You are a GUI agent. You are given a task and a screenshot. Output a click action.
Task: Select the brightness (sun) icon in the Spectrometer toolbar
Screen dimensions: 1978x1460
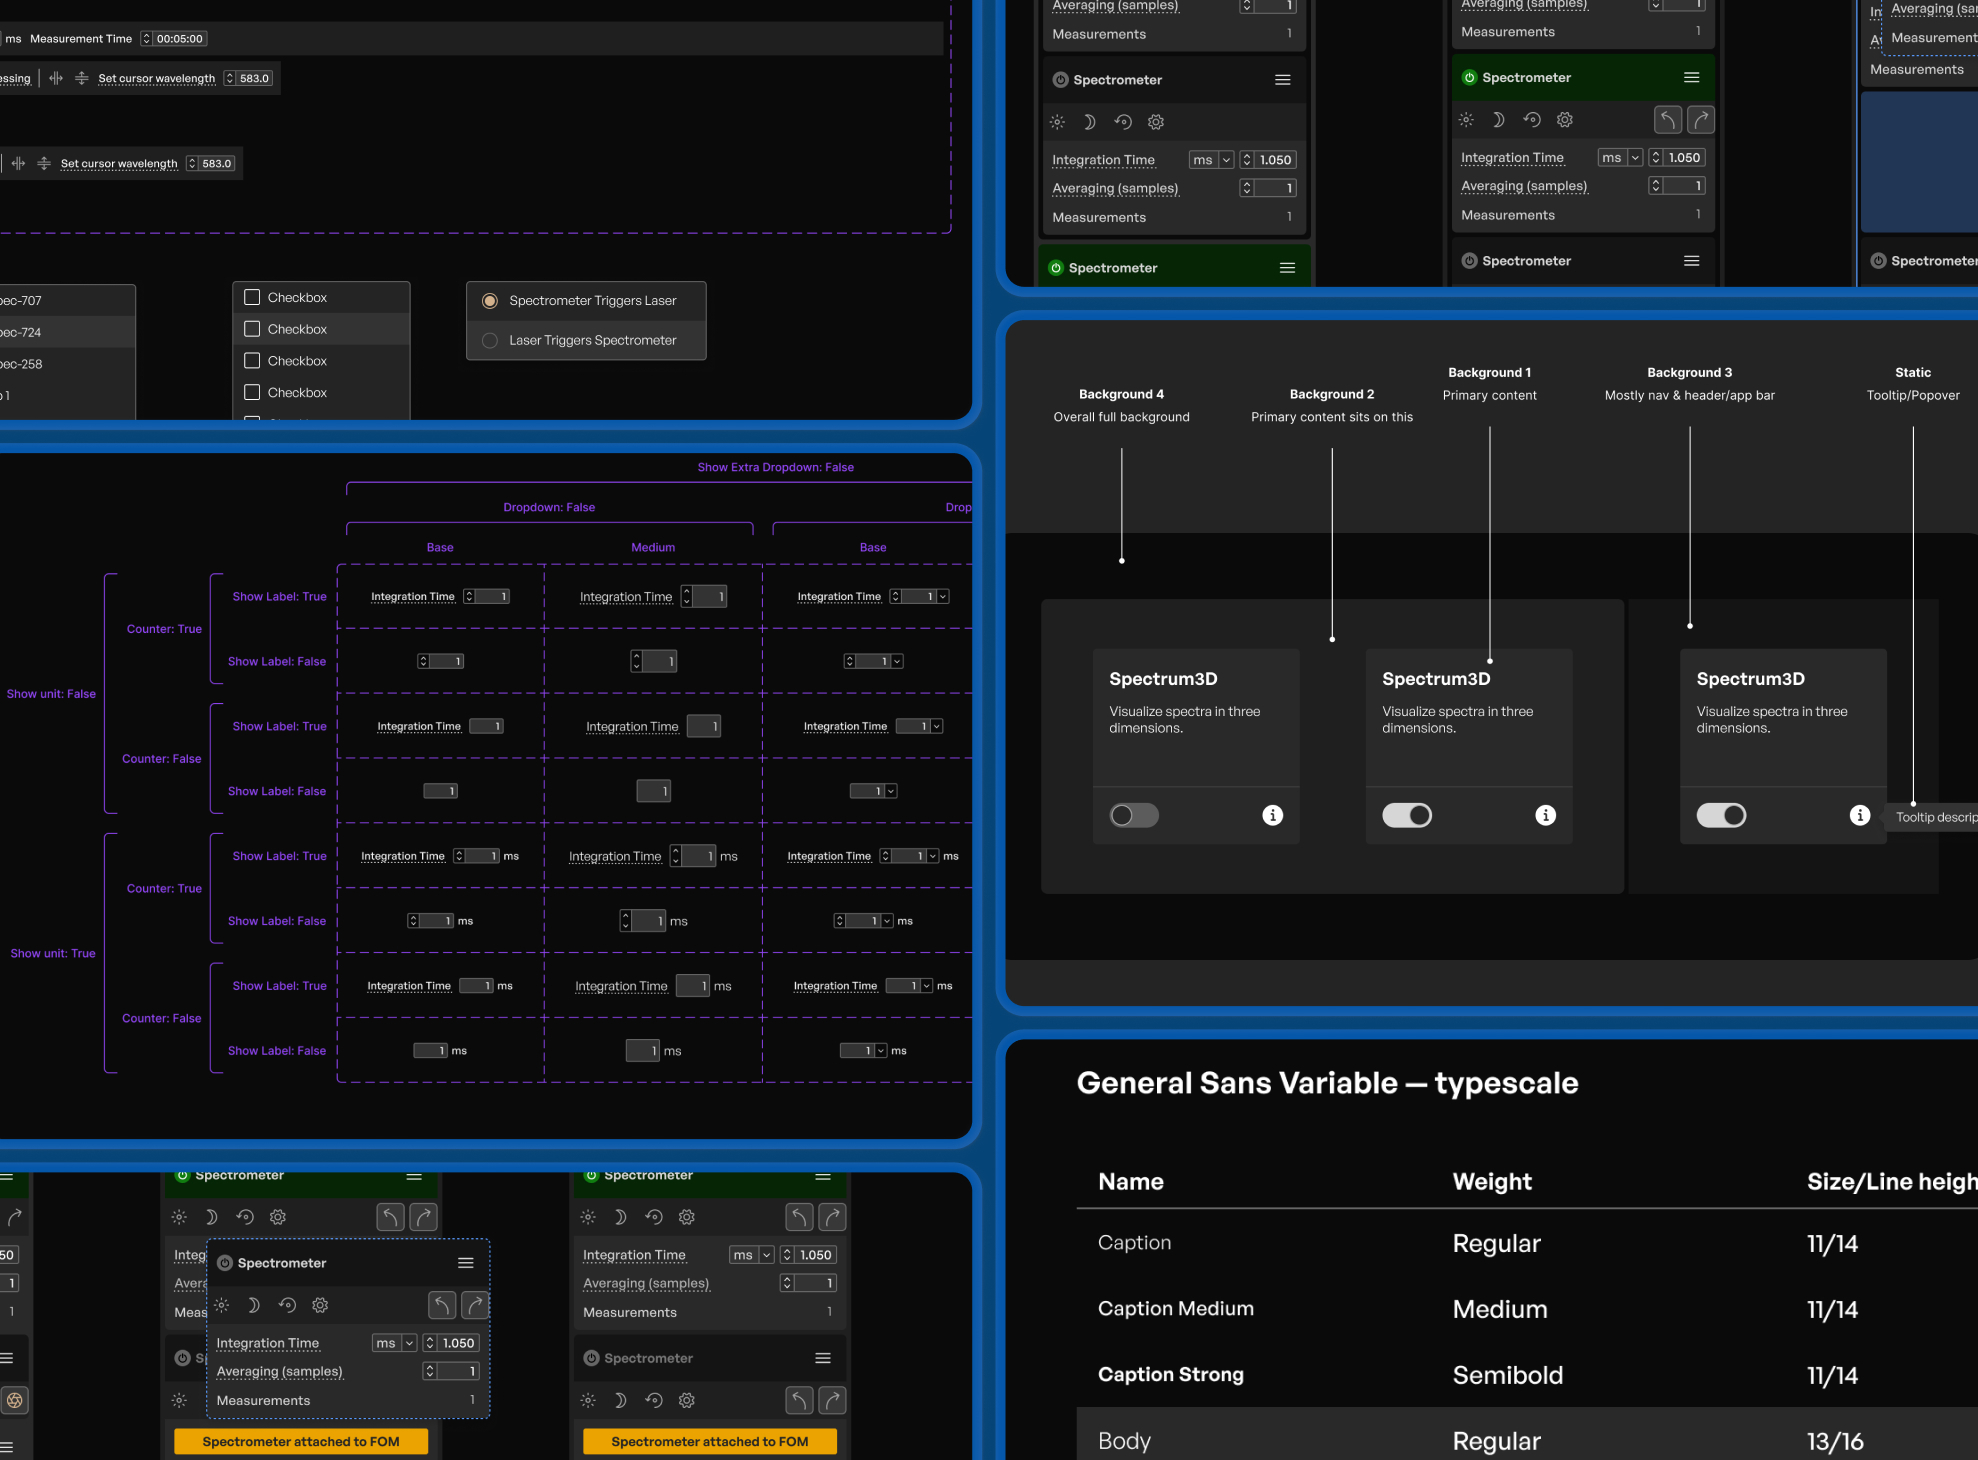point(1466,119)
